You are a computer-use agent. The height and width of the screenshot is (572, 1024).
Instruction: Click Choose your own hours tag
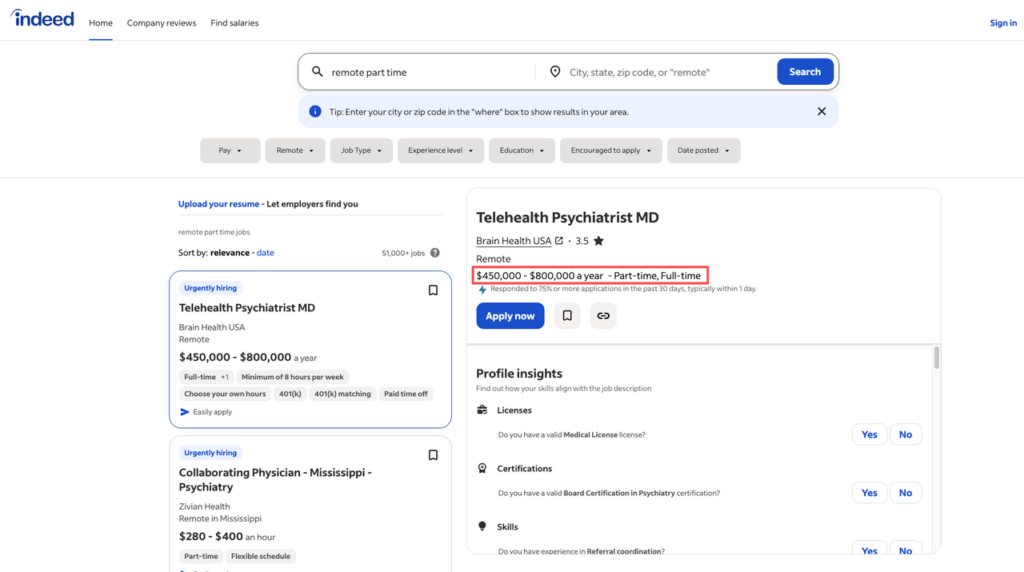225,394
